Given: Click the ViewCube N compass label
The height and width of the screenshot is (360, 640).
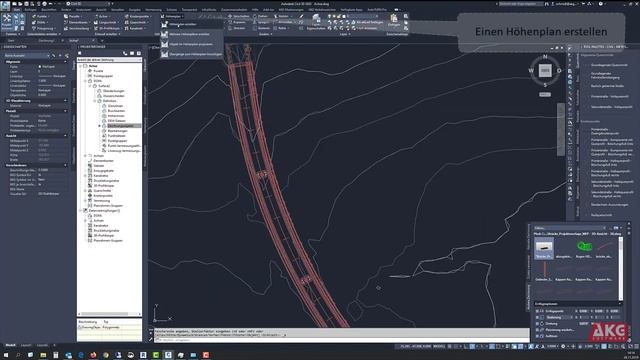Looking at the screenshot, I should point(545,57).
